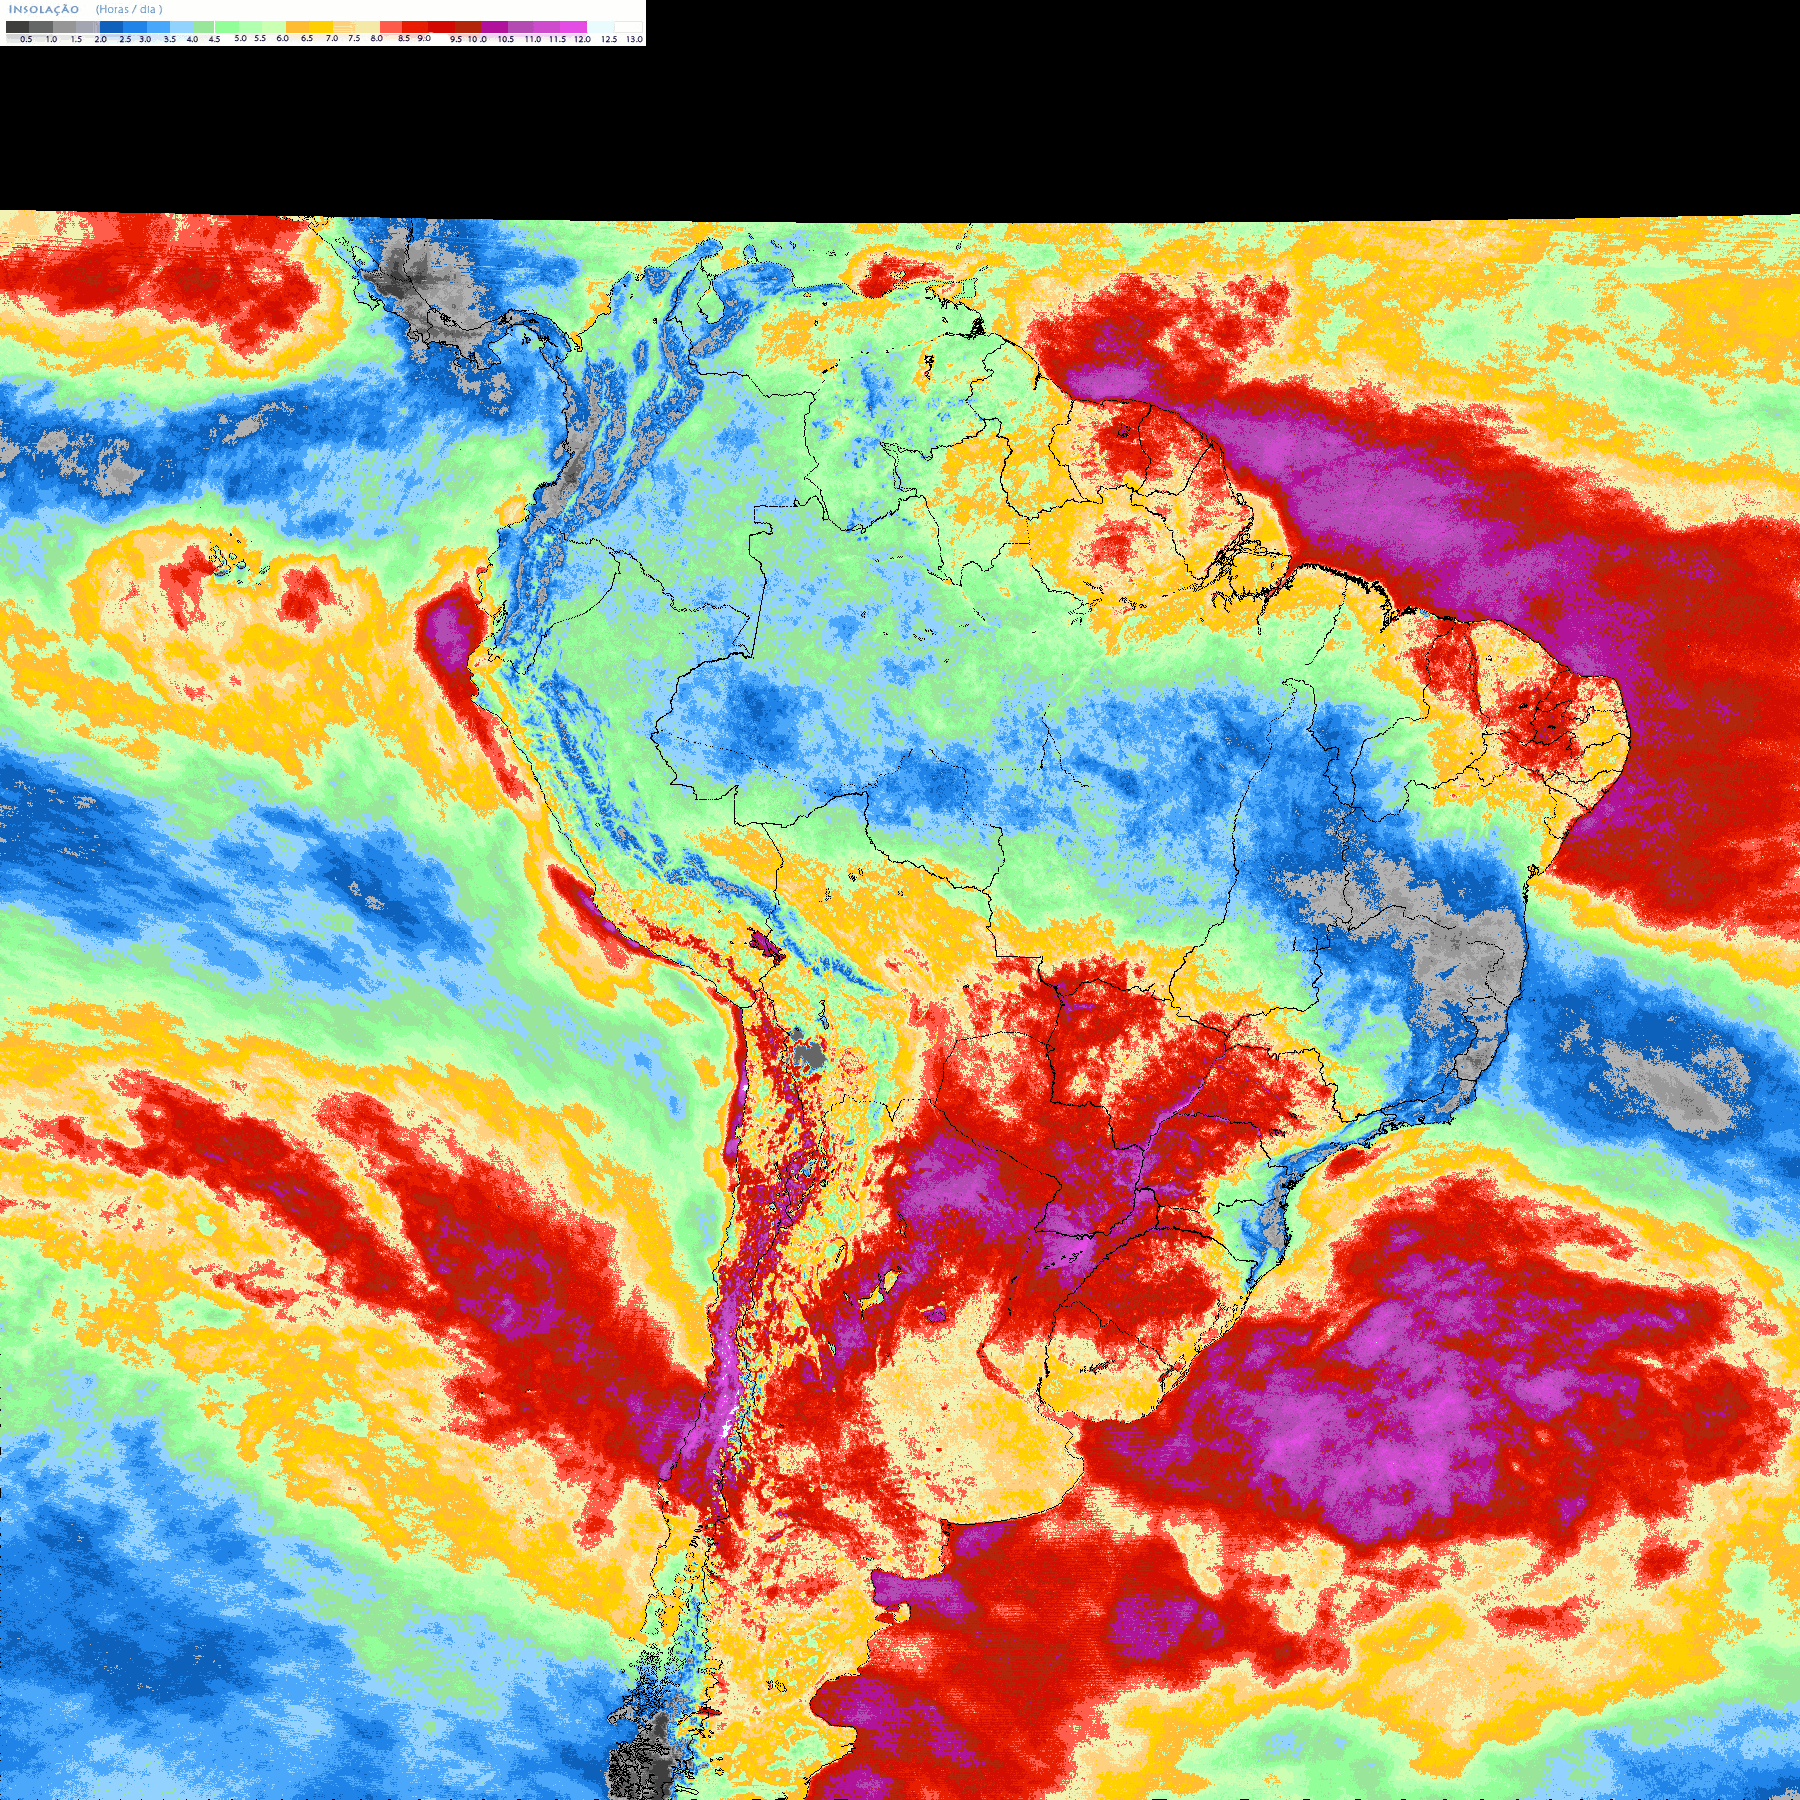1800x1800 pixels.
Task: Click the '1.0' legend value
Action: pos(51,39)
